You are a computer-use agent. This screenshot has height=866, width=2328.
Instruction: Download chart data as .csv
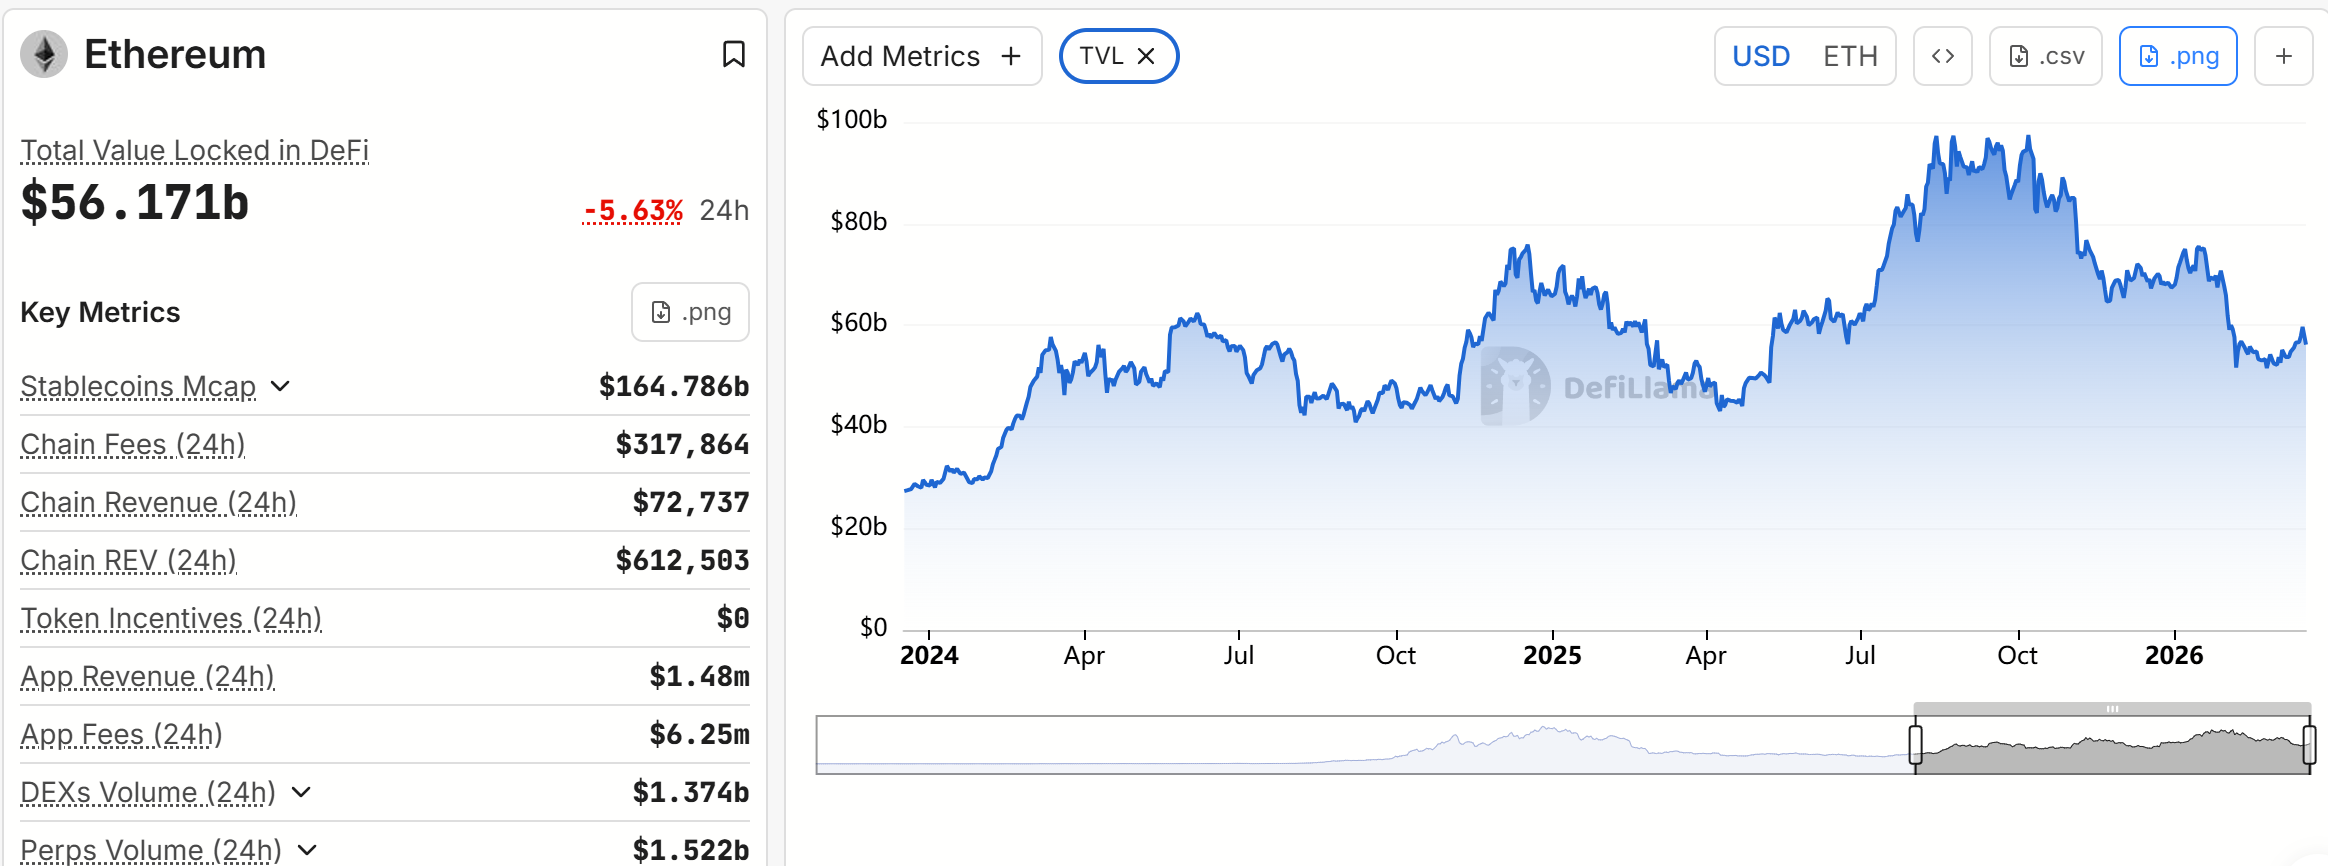click(2045, 56)
